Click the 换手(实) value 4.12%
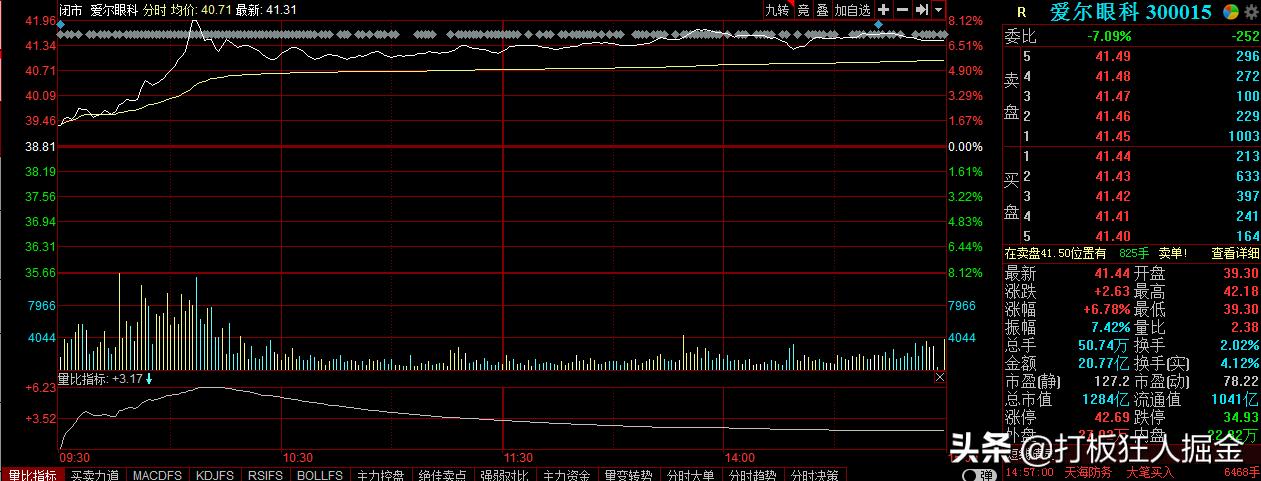Viewport: 1261px width, 481px height. (x=1240, y=363)
